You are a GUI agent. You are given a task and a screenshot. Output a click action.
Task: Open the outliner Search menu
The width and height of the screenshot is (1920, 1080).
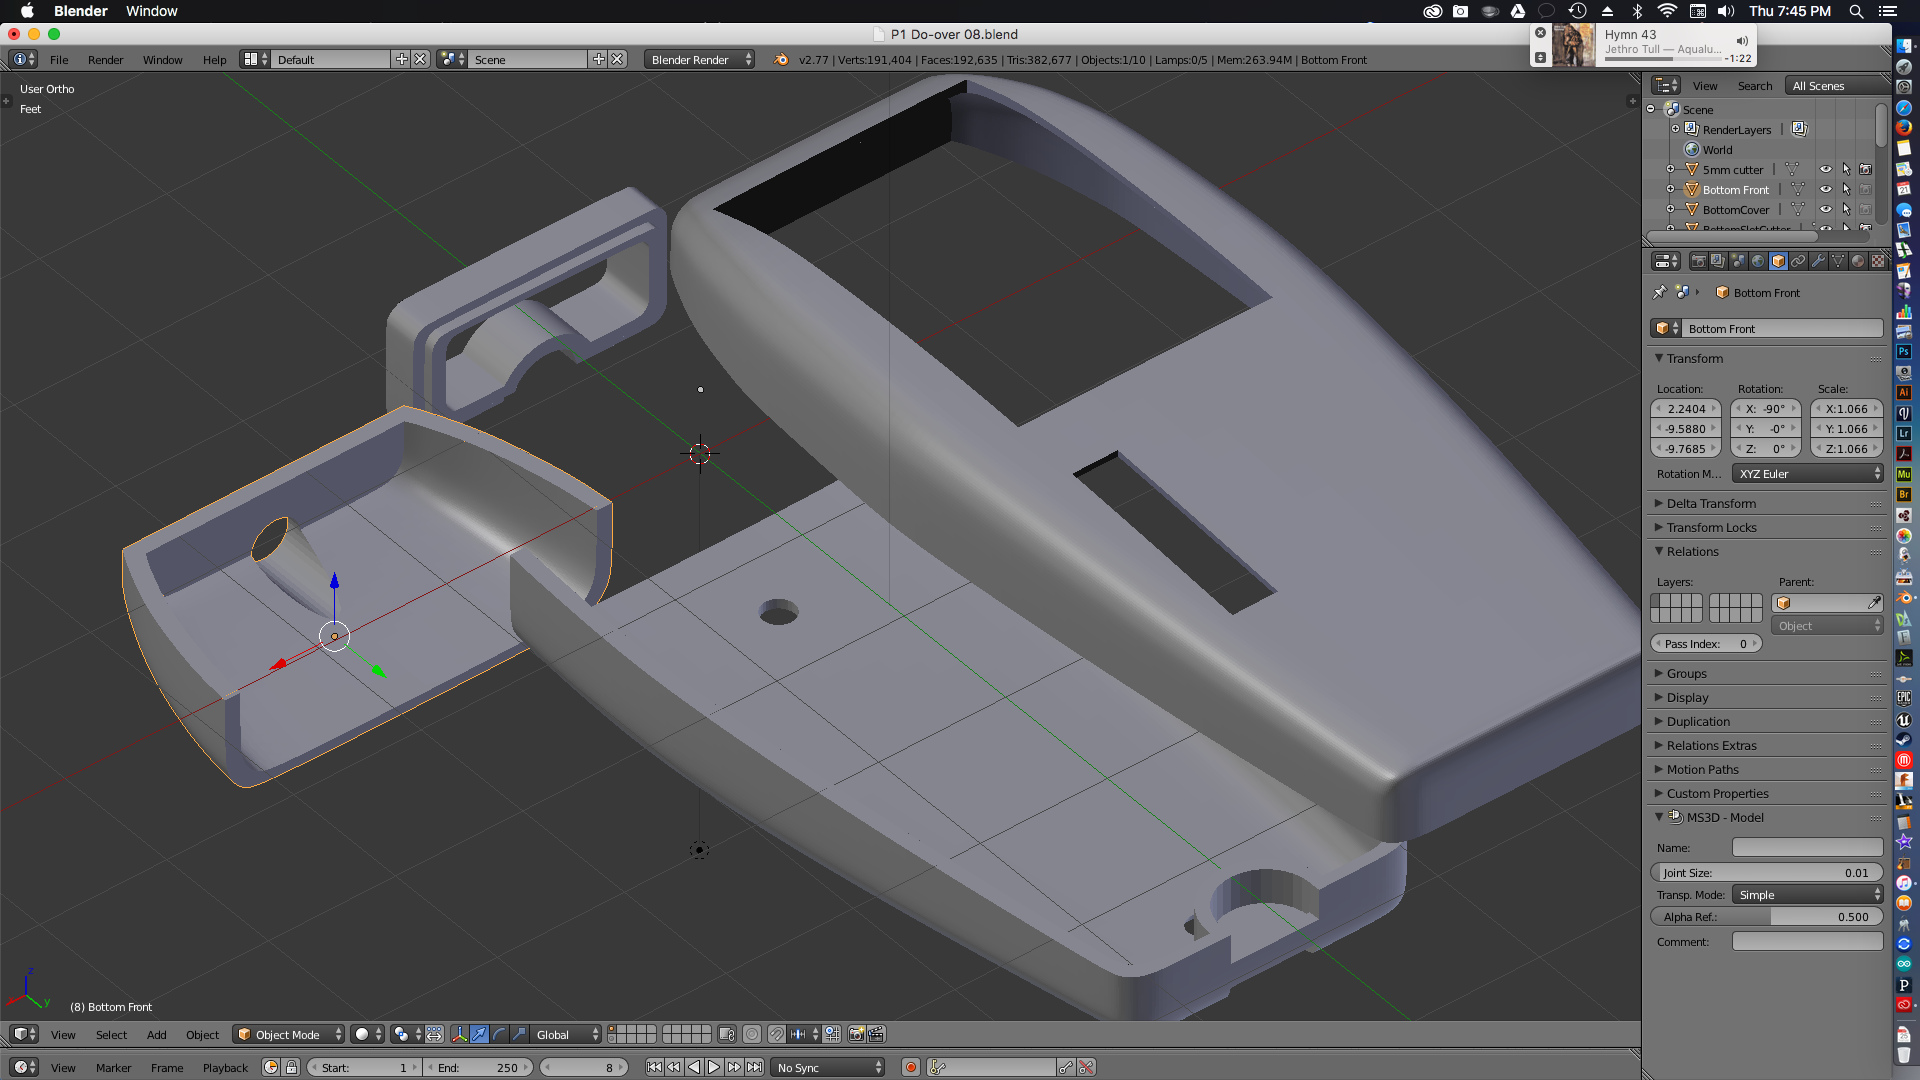click(x=1754, y=85)
